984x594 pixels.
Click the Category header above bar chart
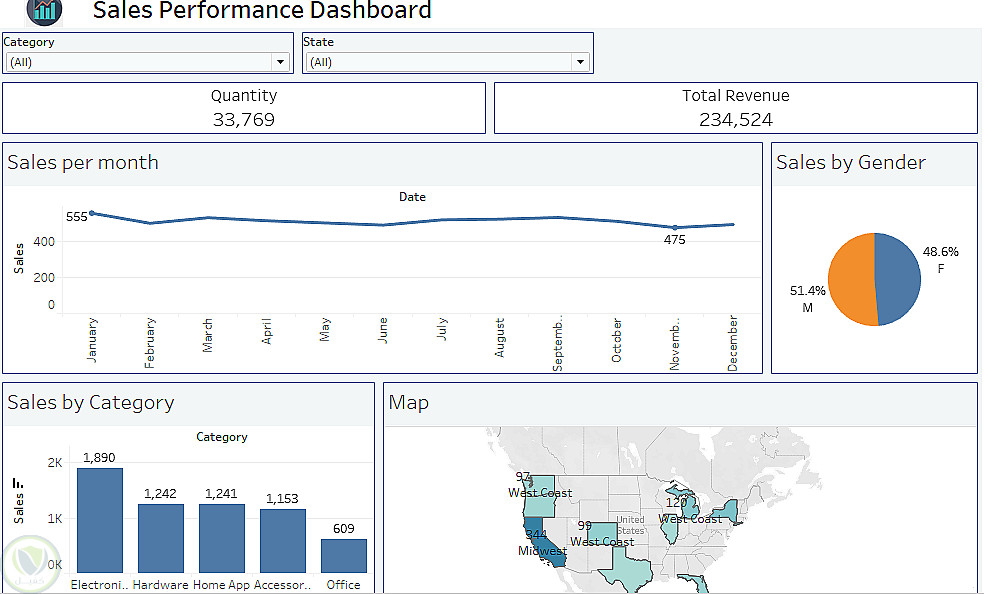click(222, 437)
